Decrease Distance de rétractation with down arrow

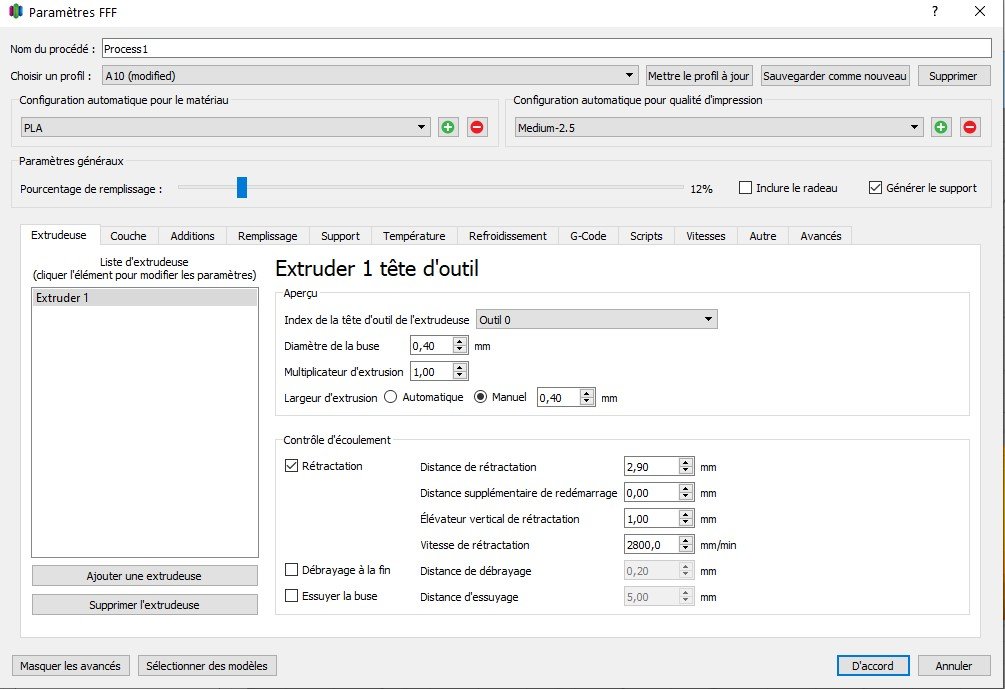pyautogui.click(x=685, y=471)
